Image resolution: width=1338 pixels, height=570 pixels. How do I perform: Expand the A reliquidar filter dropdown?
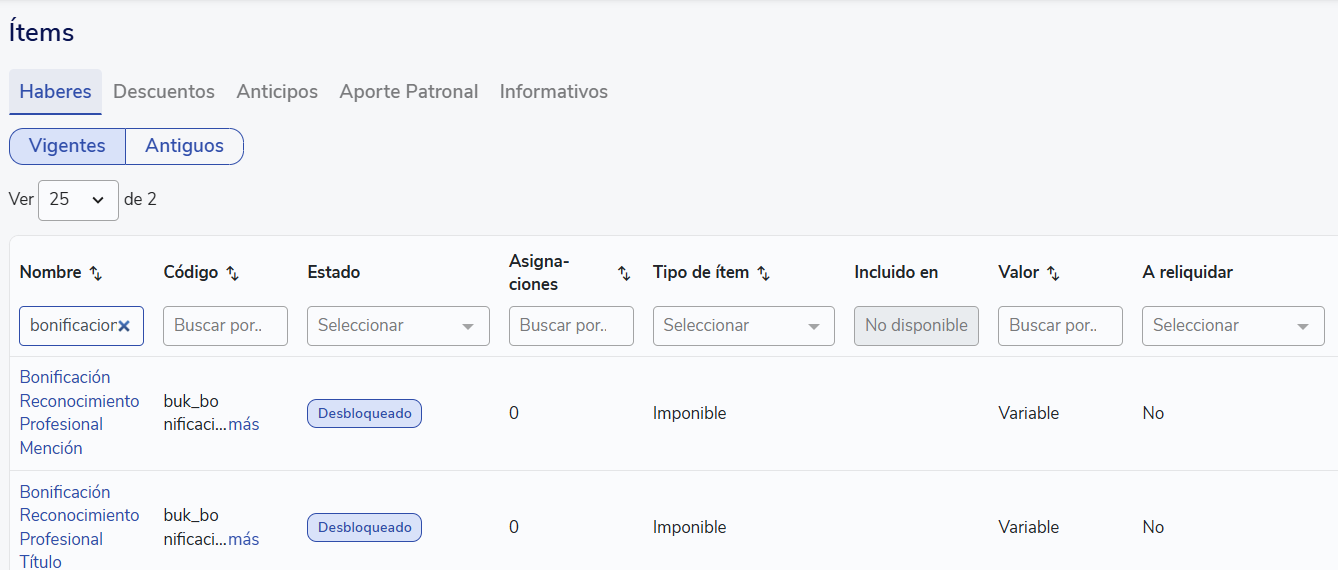[1232, 326]
